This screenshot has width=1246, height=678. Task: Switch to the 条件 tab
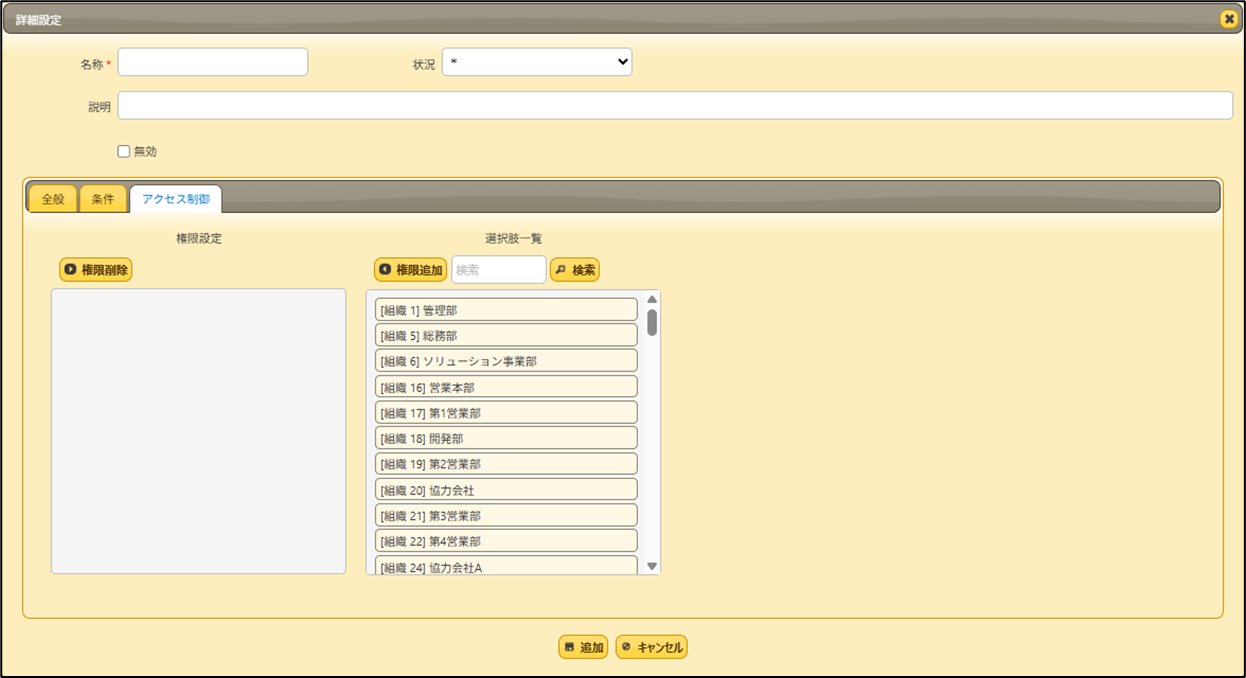[103, 199]
